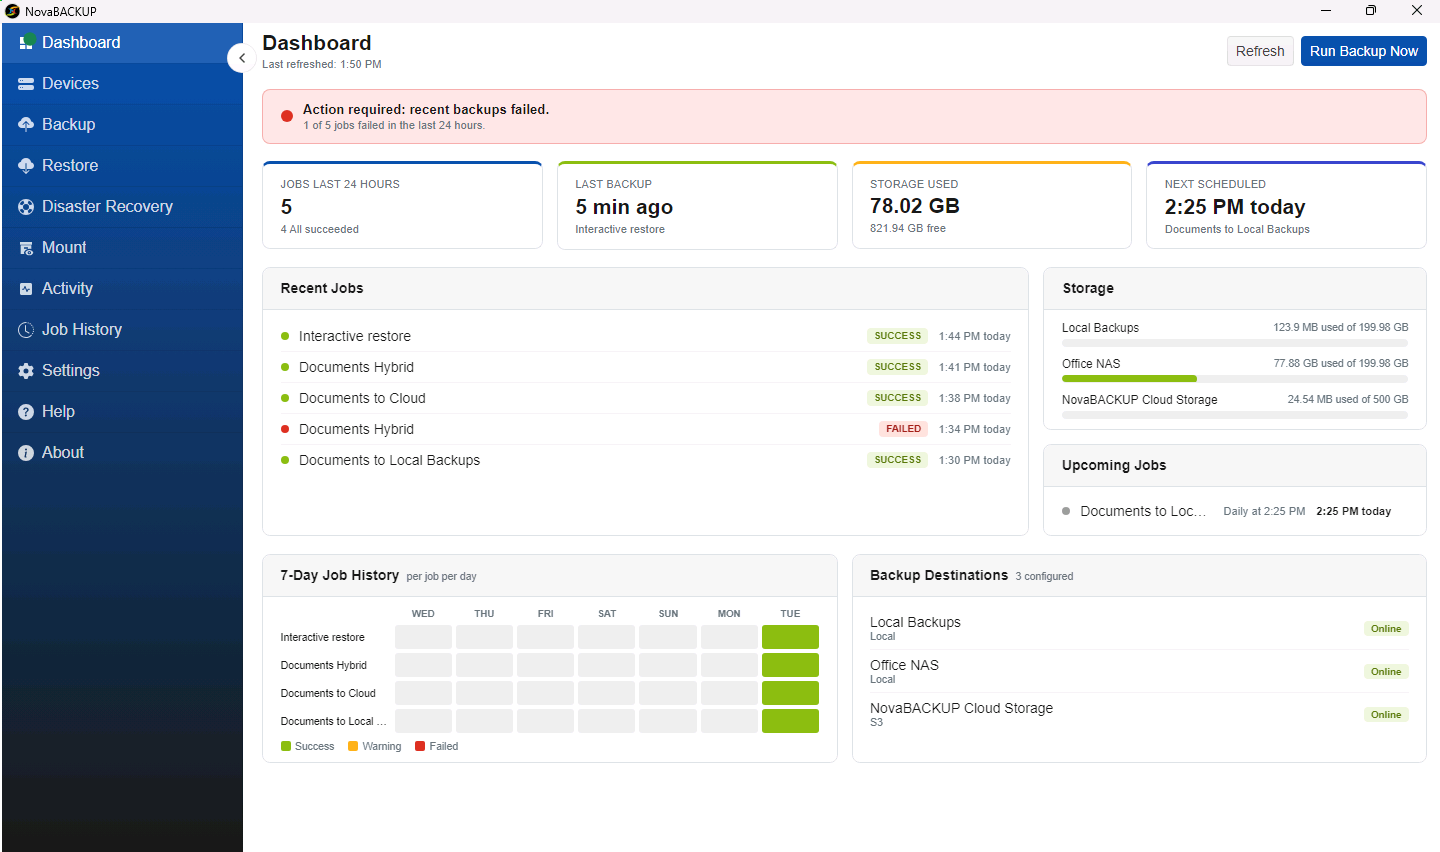Click the Refresh button
Image resolution: width=1440 pixels, height=852 pixels.
tap(1260, 51)
